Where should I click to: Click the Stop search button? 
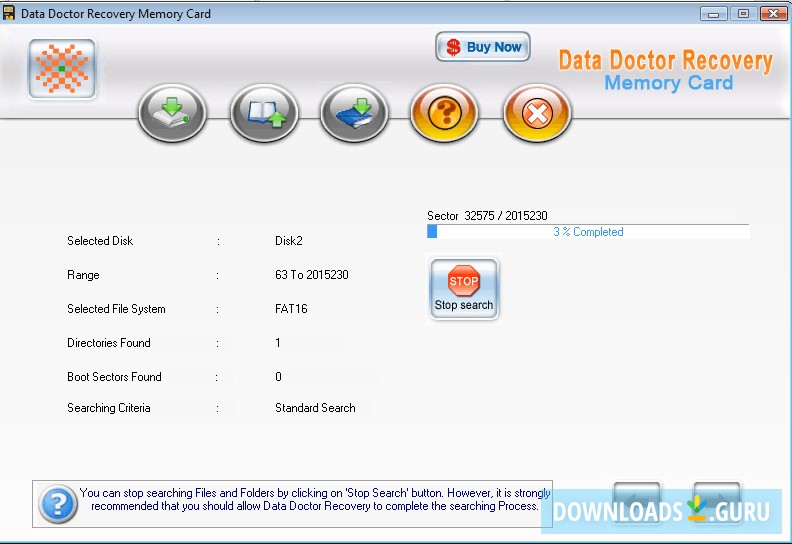click(x=464, y=288)
